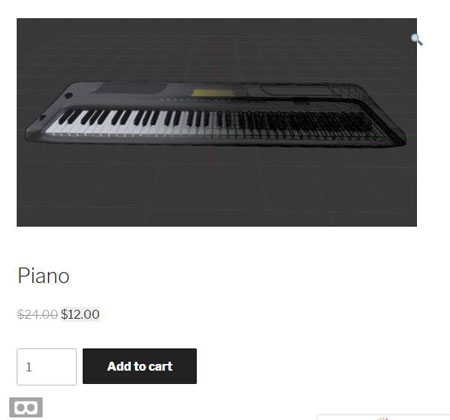Click the magnifying glass zoom icon

[x=416, y=40]
